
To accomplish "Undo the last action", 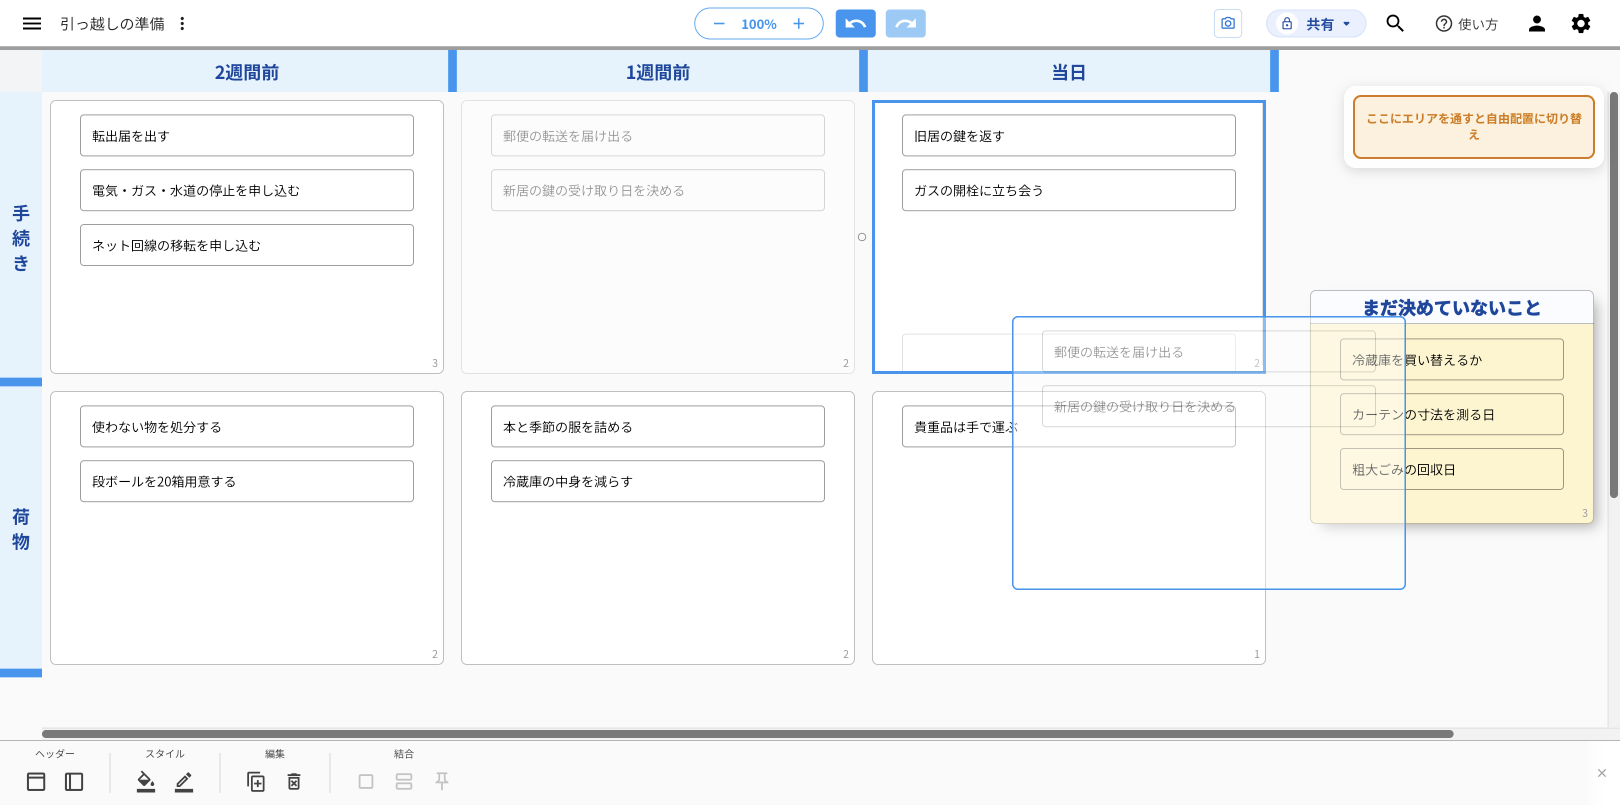I will click(856, 24).
